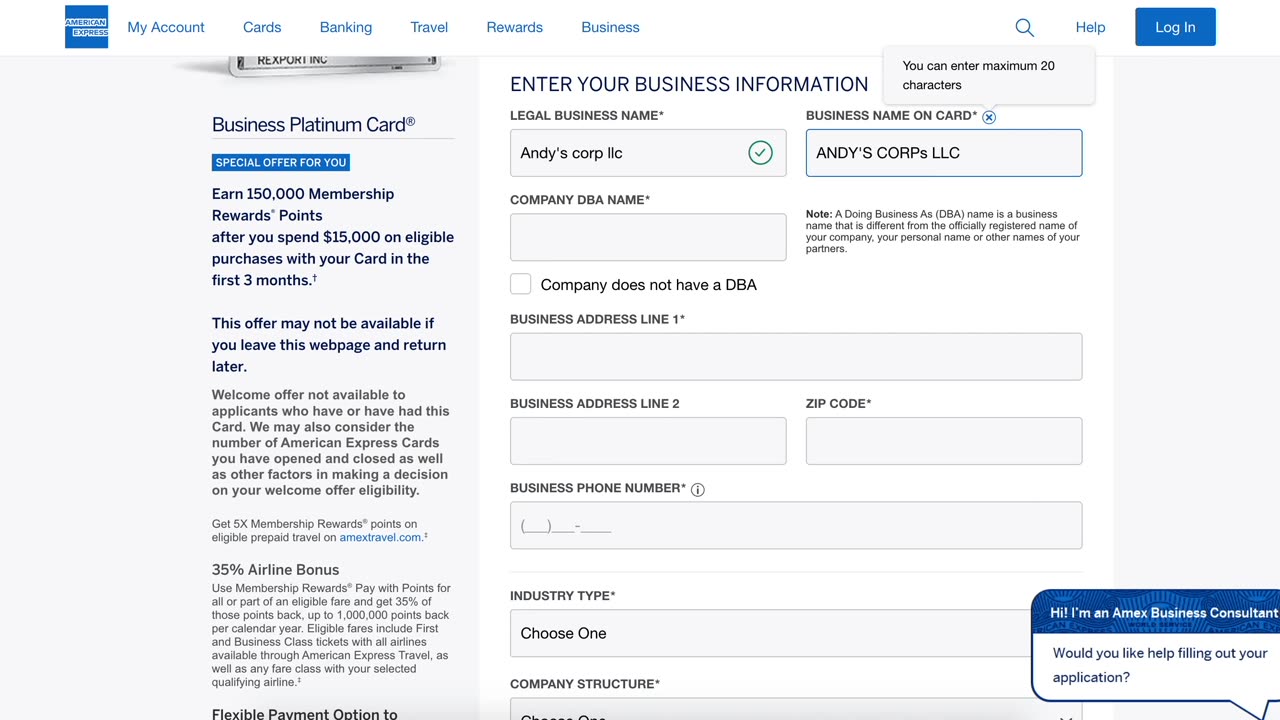The image size is (1280, 720).
Task: Focus Business Address Line 1 field
Action: [x=796, y=356]
